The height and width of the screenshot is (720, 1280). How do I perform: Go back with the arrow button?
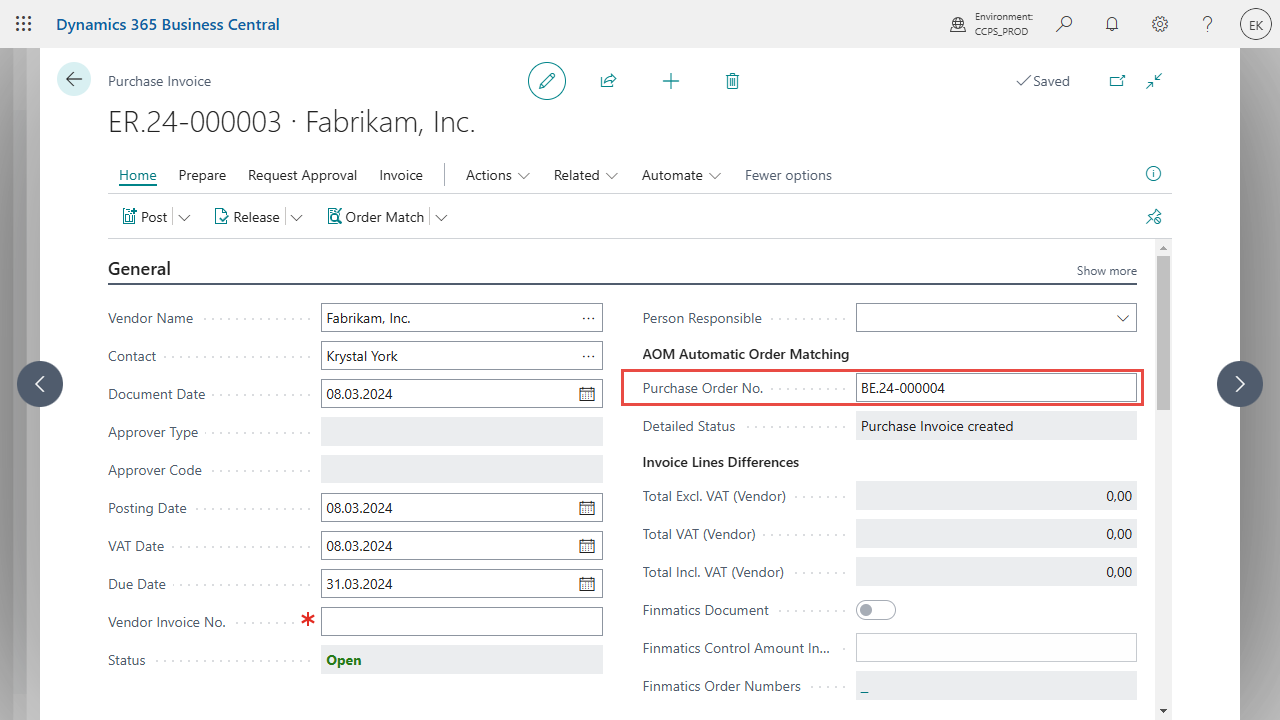(74, 79)
